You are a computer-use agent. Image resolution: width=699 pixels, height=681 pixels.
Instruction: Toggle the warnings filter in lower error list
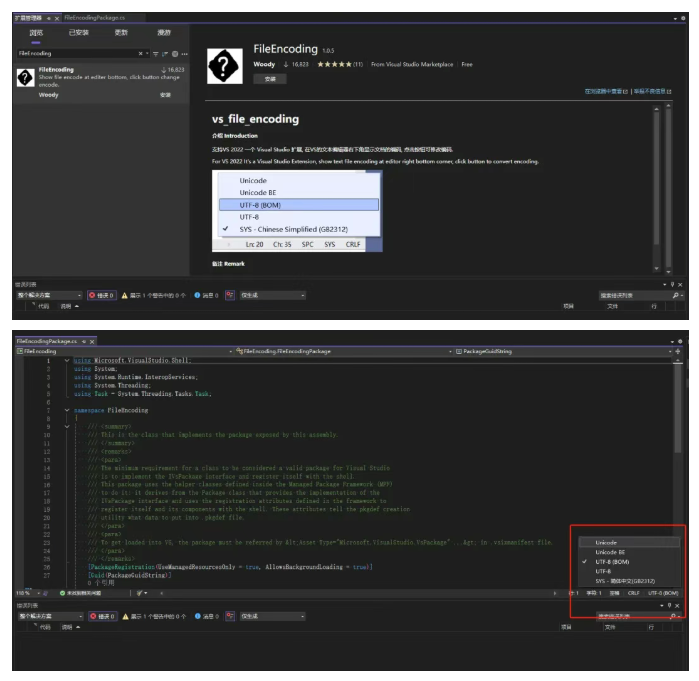(154, 616)
